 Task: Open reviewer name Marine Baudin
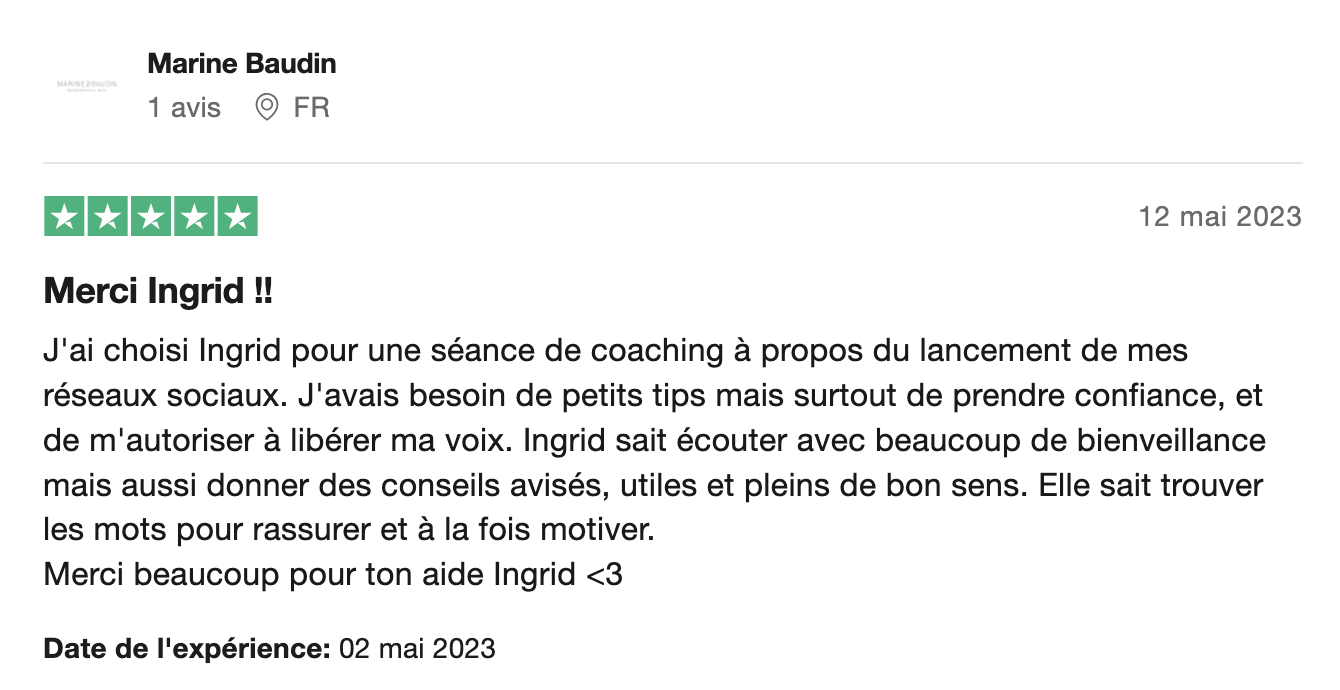[x=241, y=64]
